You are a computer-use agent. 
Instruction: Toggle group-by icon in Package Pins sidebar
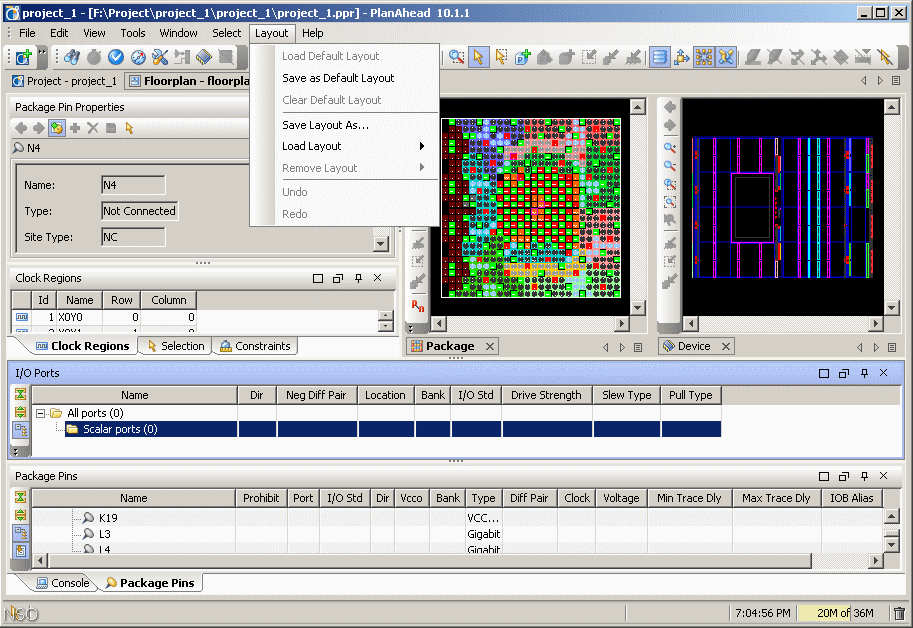point(21,532)
